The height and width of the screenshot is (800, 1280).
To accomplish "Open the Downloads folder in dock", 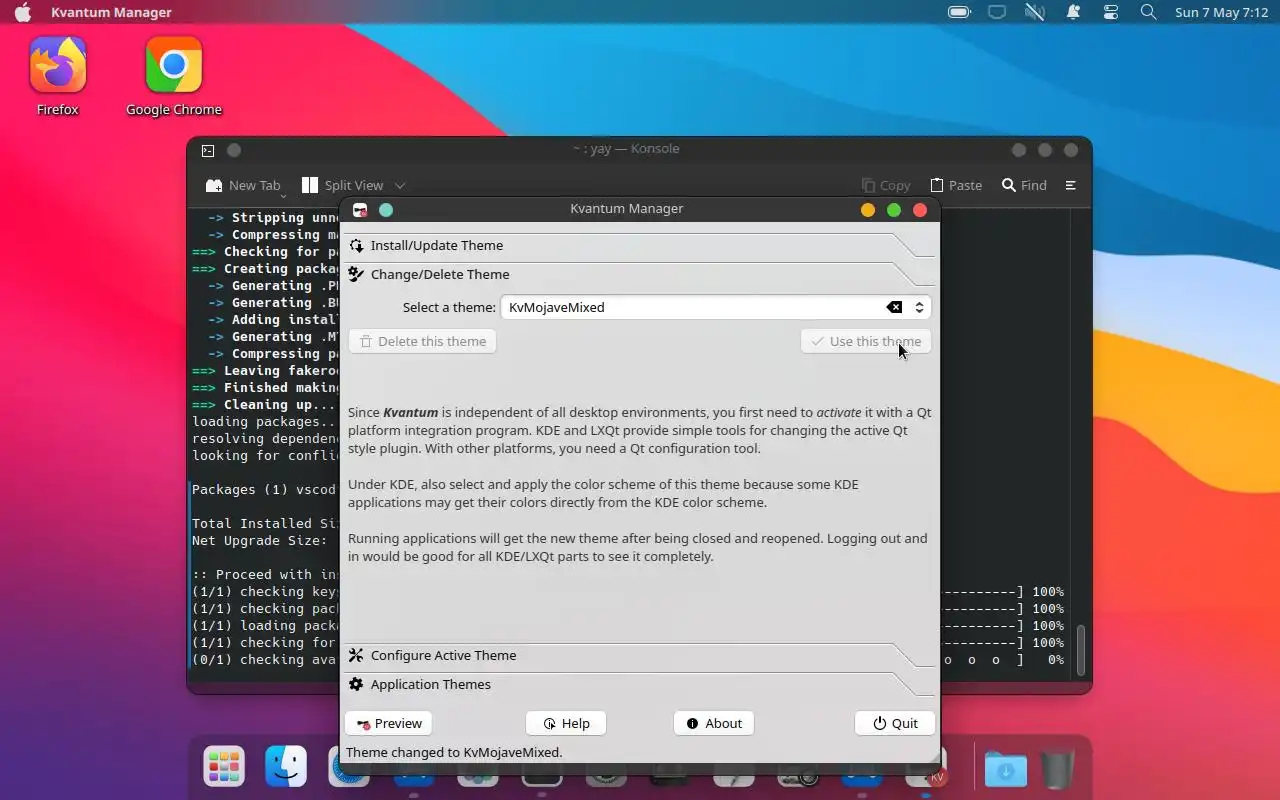I will 1005,768.
